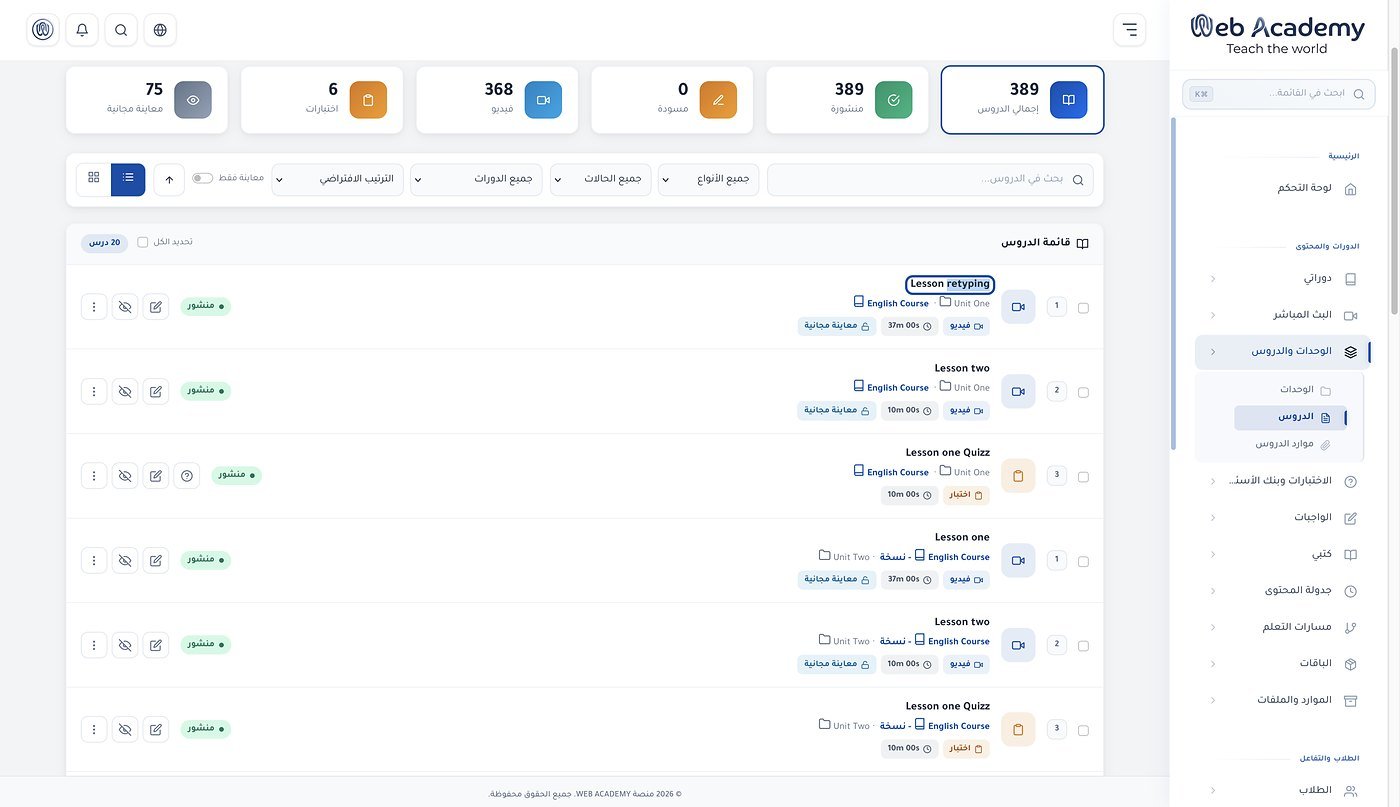The width and height of the screenshot is (1400, 807).
Task: Open the جميع الدورات dropdown
Action: pos(477,179)
